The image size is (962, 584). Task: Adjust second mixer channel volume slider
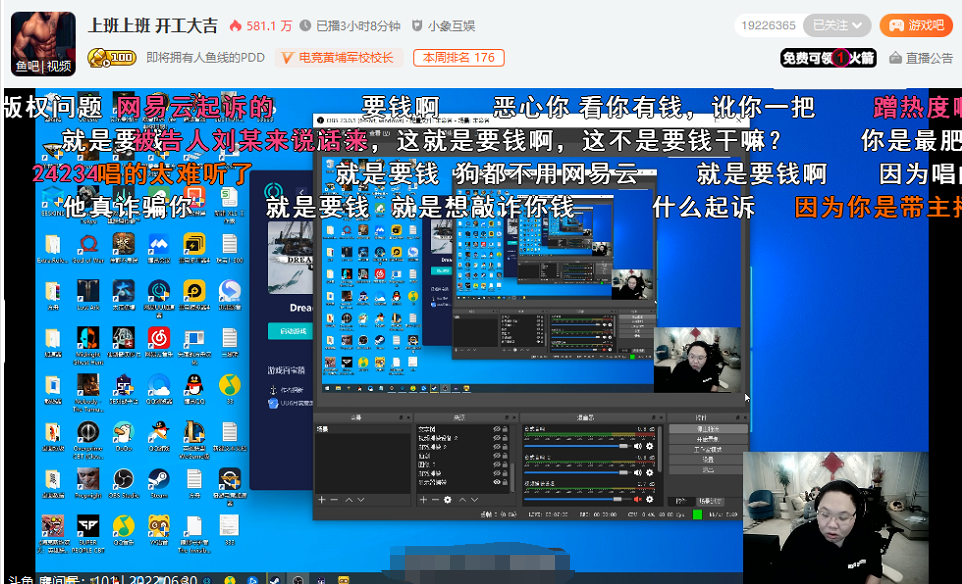[x=577, y=472]
